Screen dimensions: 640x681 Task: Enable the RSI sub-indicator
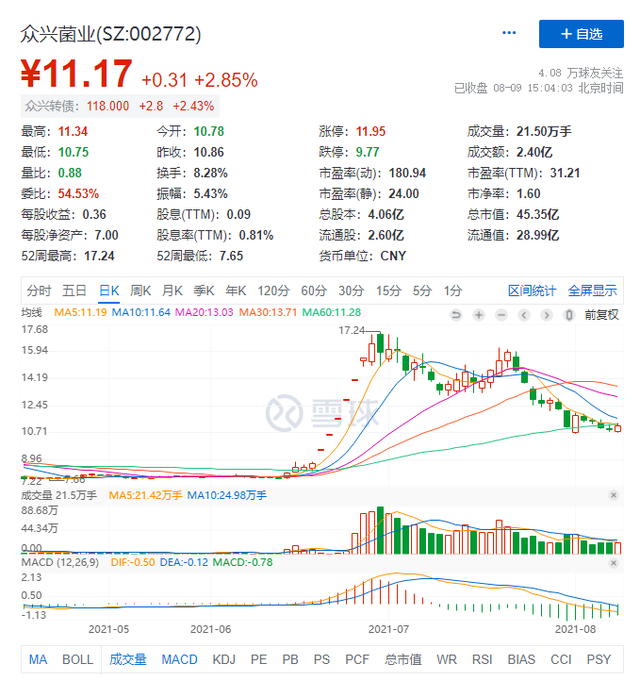[x=482, y=659]
